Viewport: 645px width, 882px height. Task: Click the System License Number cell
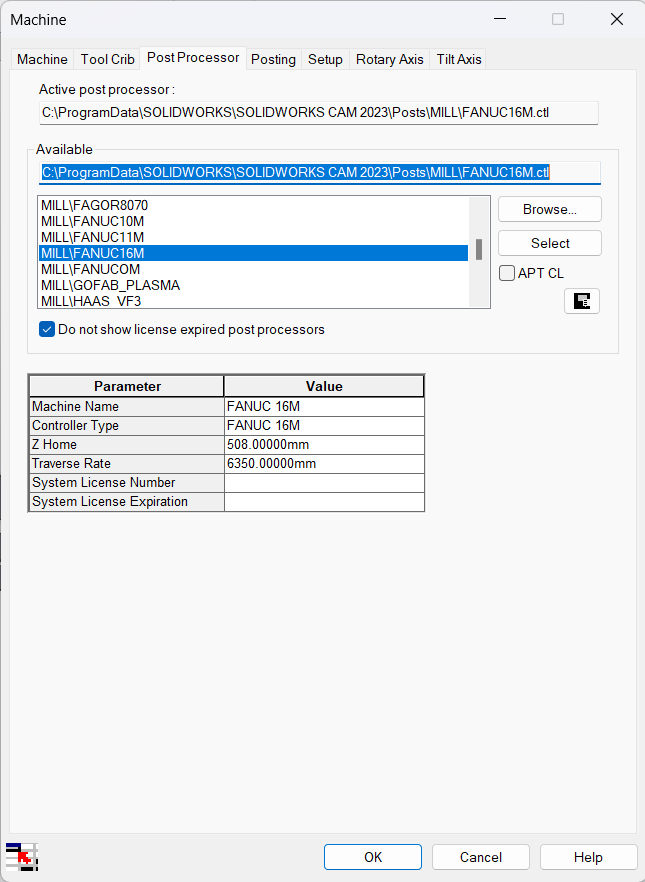coord(127,483)
